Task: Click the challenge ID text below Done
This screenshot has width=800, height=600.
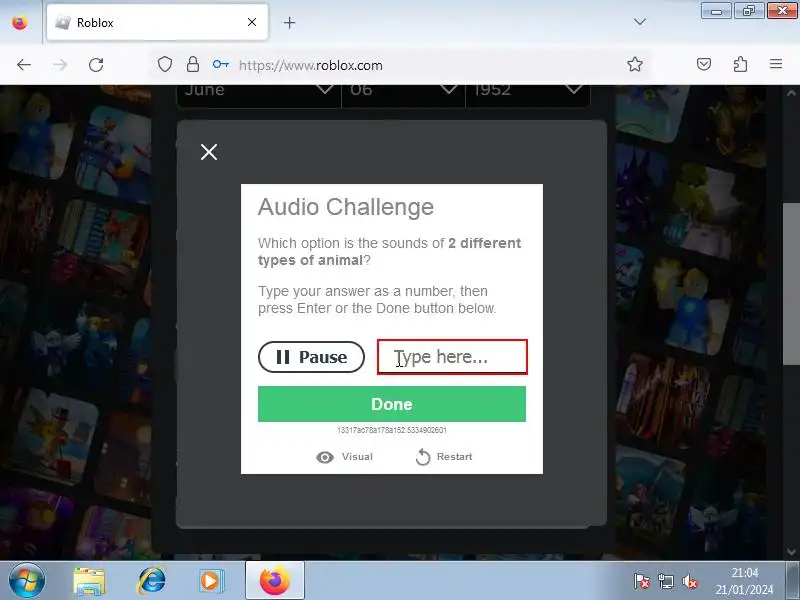Action: click(392, 430)
